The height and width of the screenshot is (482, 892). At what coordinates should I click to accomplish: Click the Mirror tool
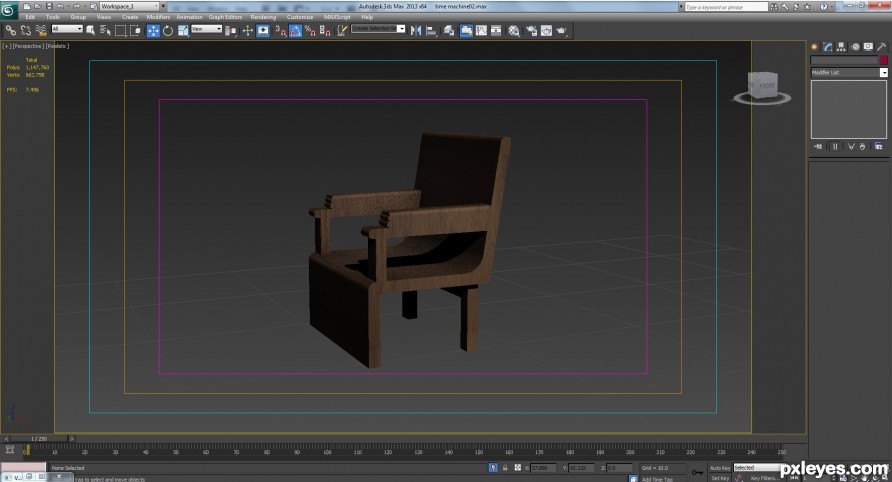point(416,31)
